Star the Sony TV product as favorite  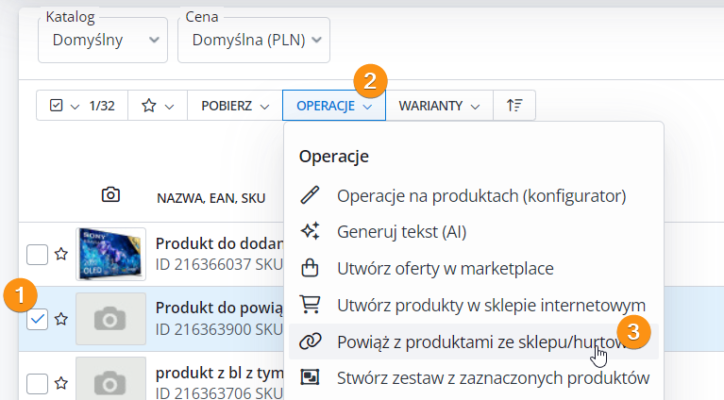tap(61, 255)
